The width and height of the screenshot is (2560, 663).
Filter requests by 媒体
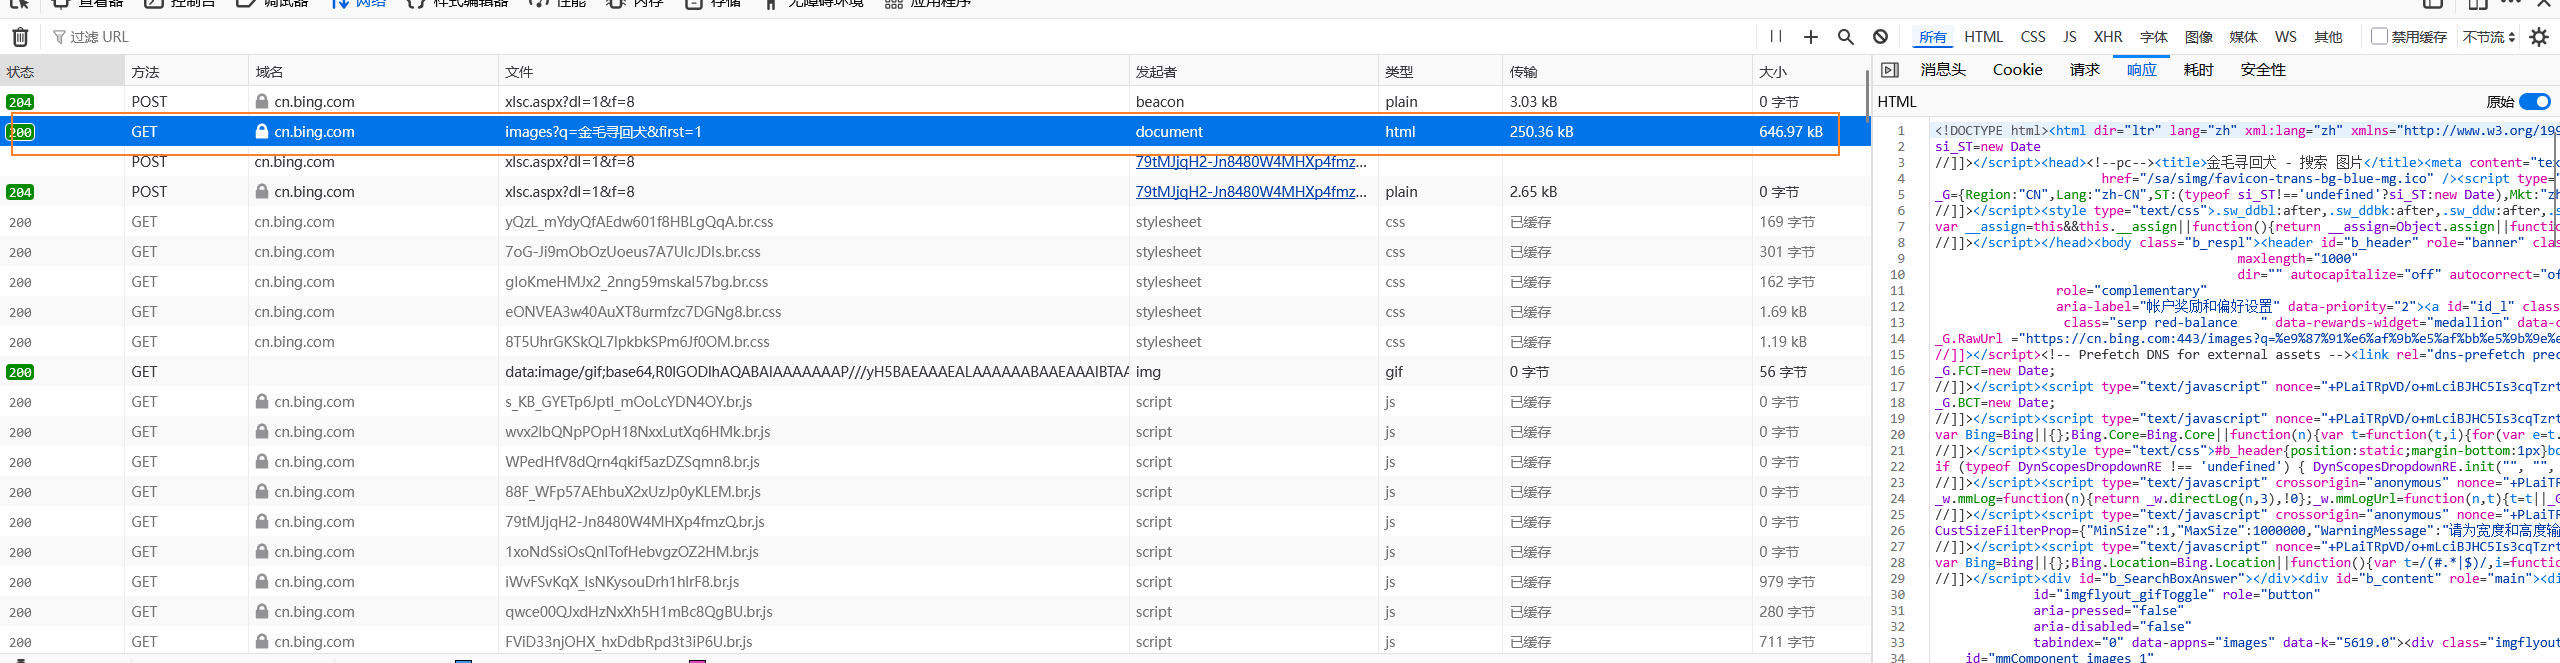[2244, 37]
